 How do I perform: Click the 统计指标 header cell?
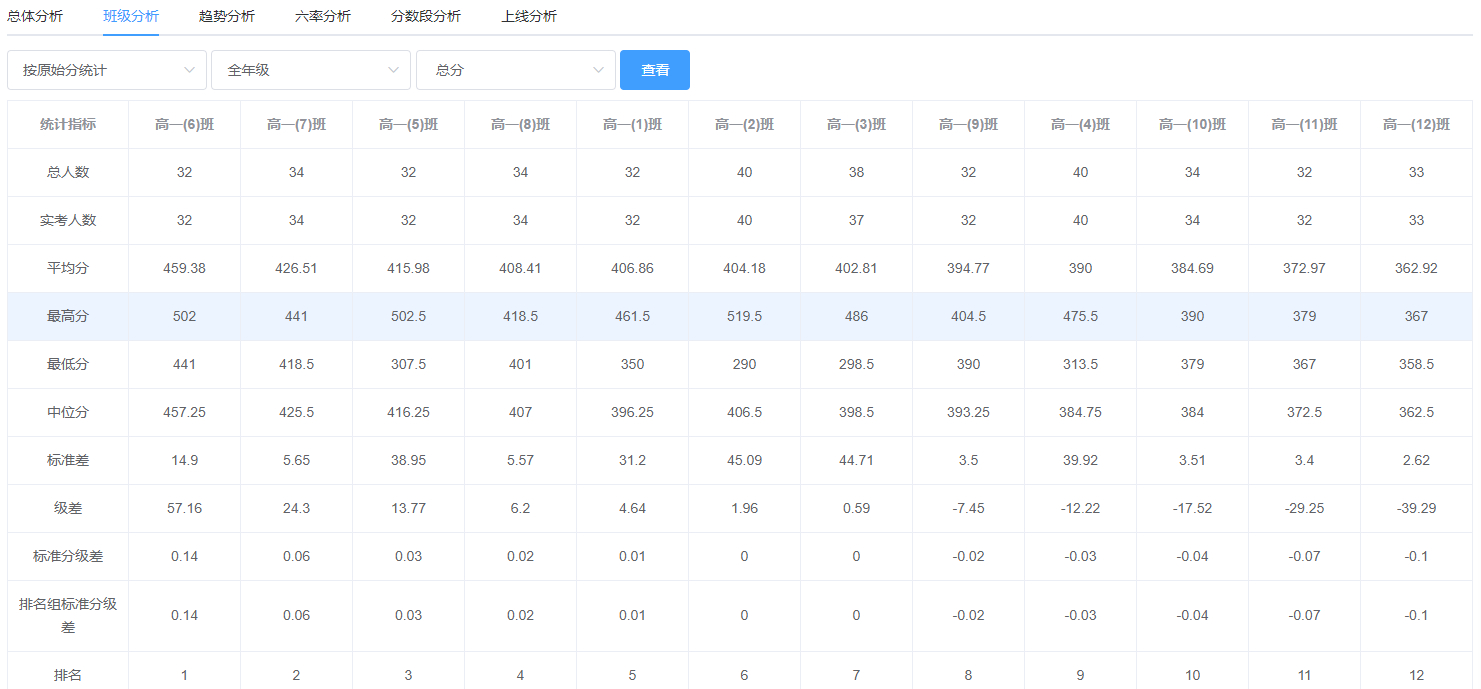pyautogui.click(x=68, y=125)
